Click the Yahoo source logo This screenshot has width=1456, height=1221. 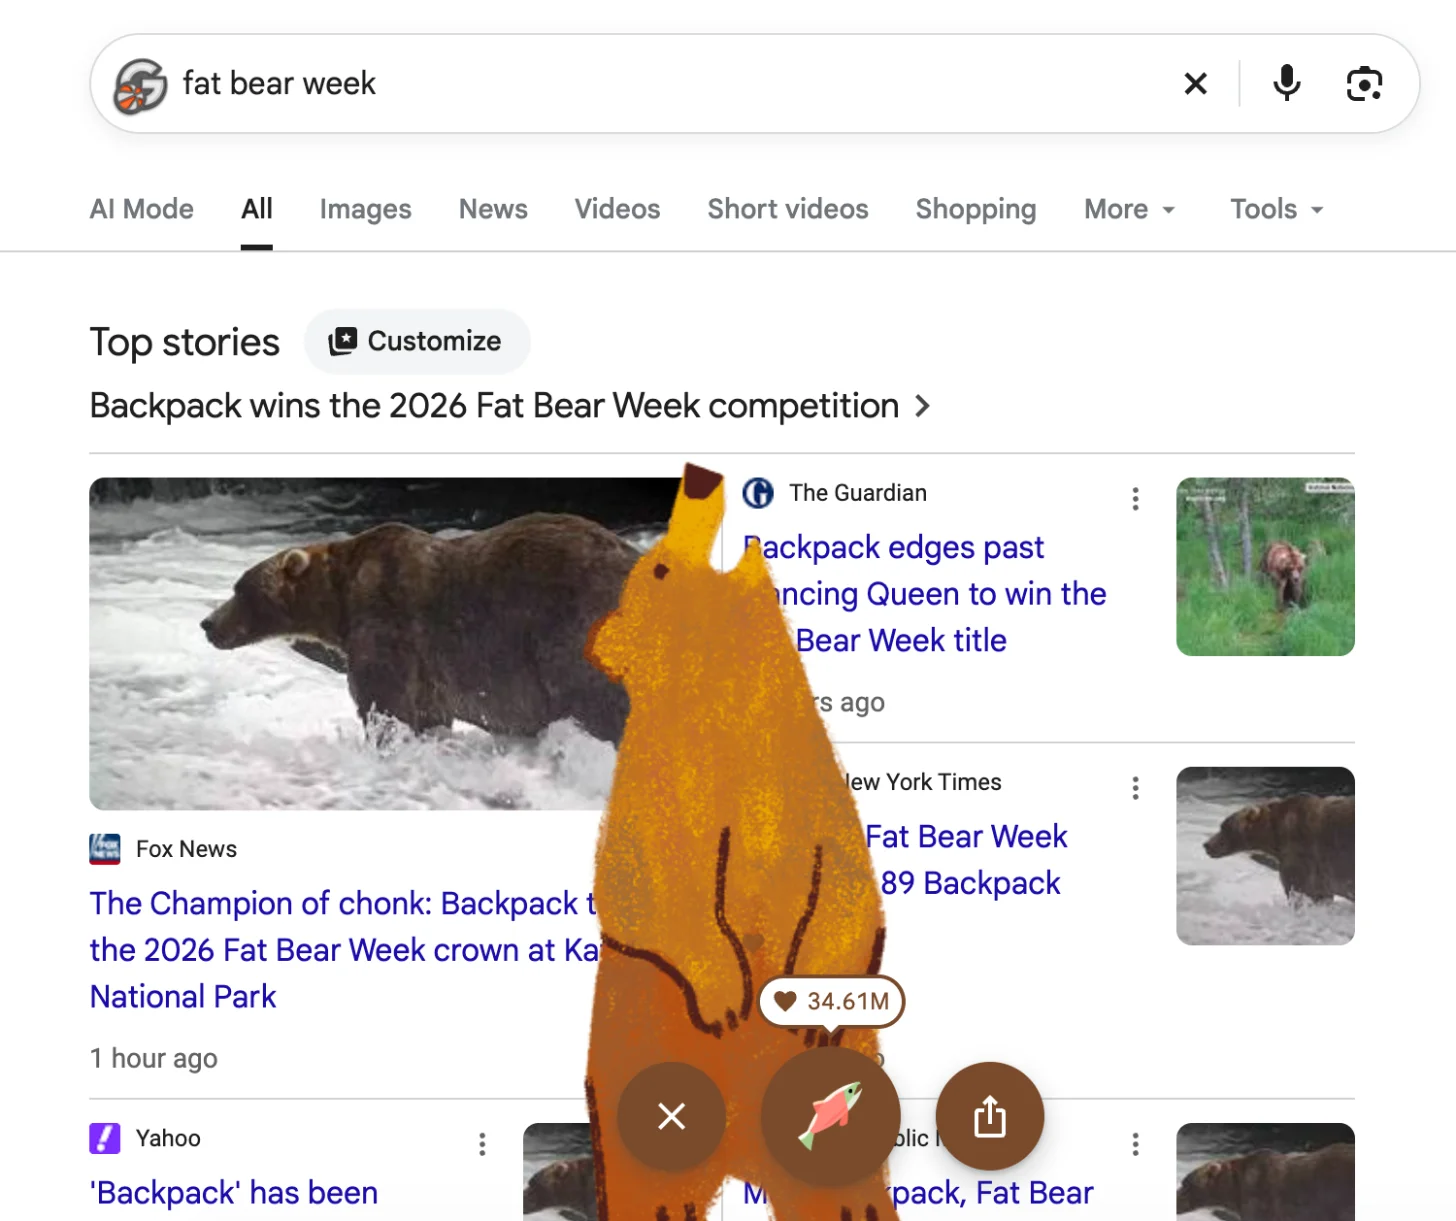pos(105,1138)
